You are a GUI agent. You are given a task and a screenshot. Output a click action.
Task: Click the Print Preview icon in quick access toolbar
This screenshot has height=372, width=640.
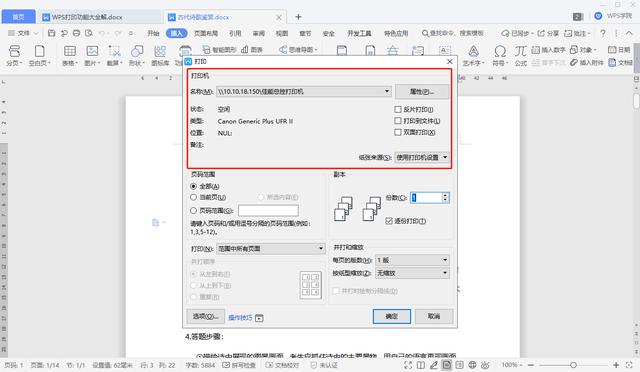(89, 33)
